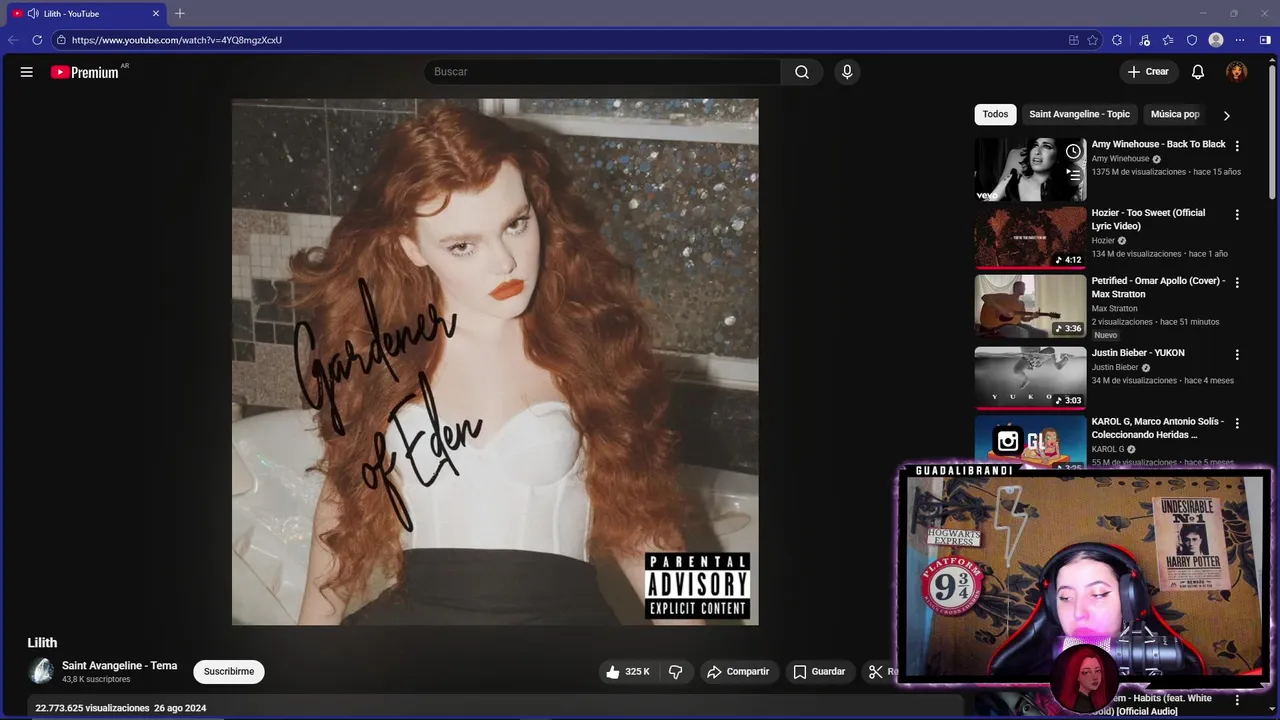Open options for Hozier Too Sweet video
Viewport: 1280px width, 720px height.
pos(1237,214)
